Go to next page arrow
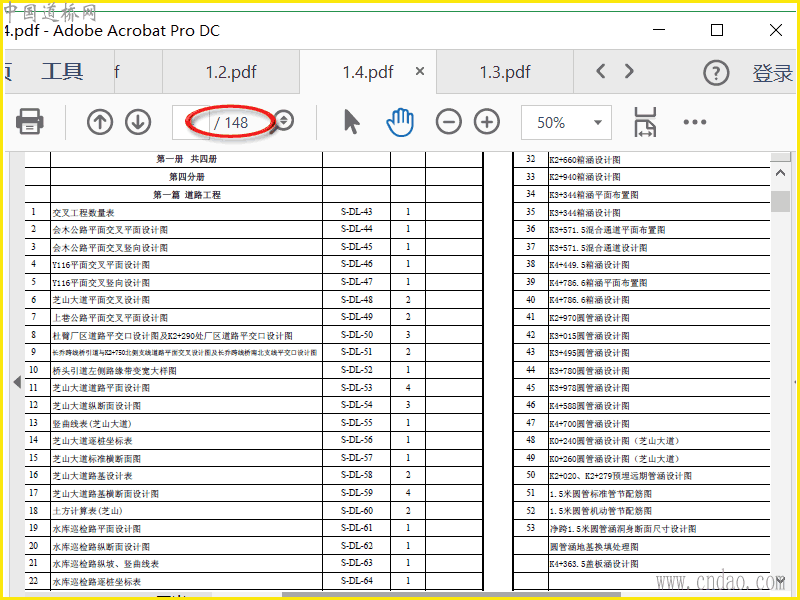This screenshot has width=800, height=600. [x=138, y=122]
